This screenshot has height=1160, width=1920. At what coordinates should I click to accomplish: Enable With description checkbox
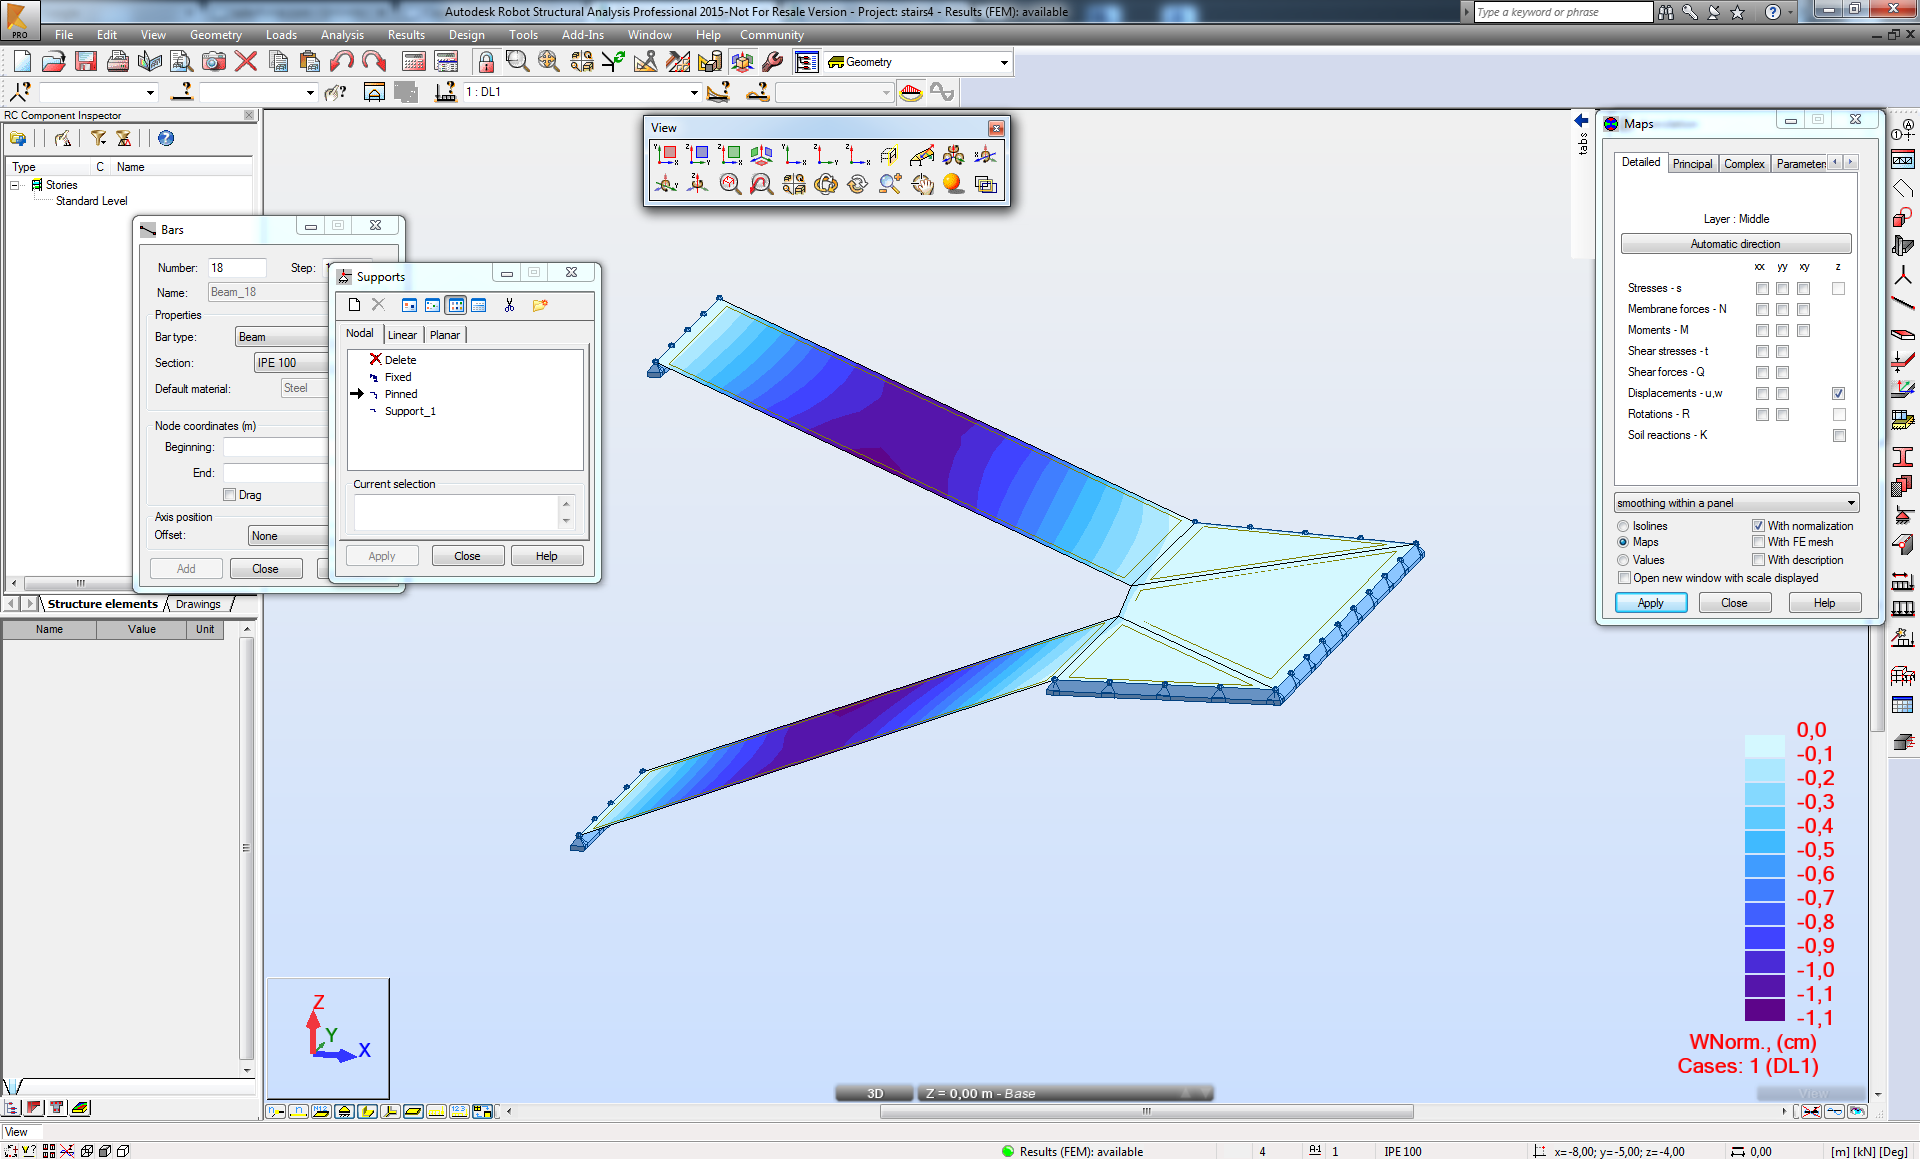pyautogui.click(x=1758, y=560)
